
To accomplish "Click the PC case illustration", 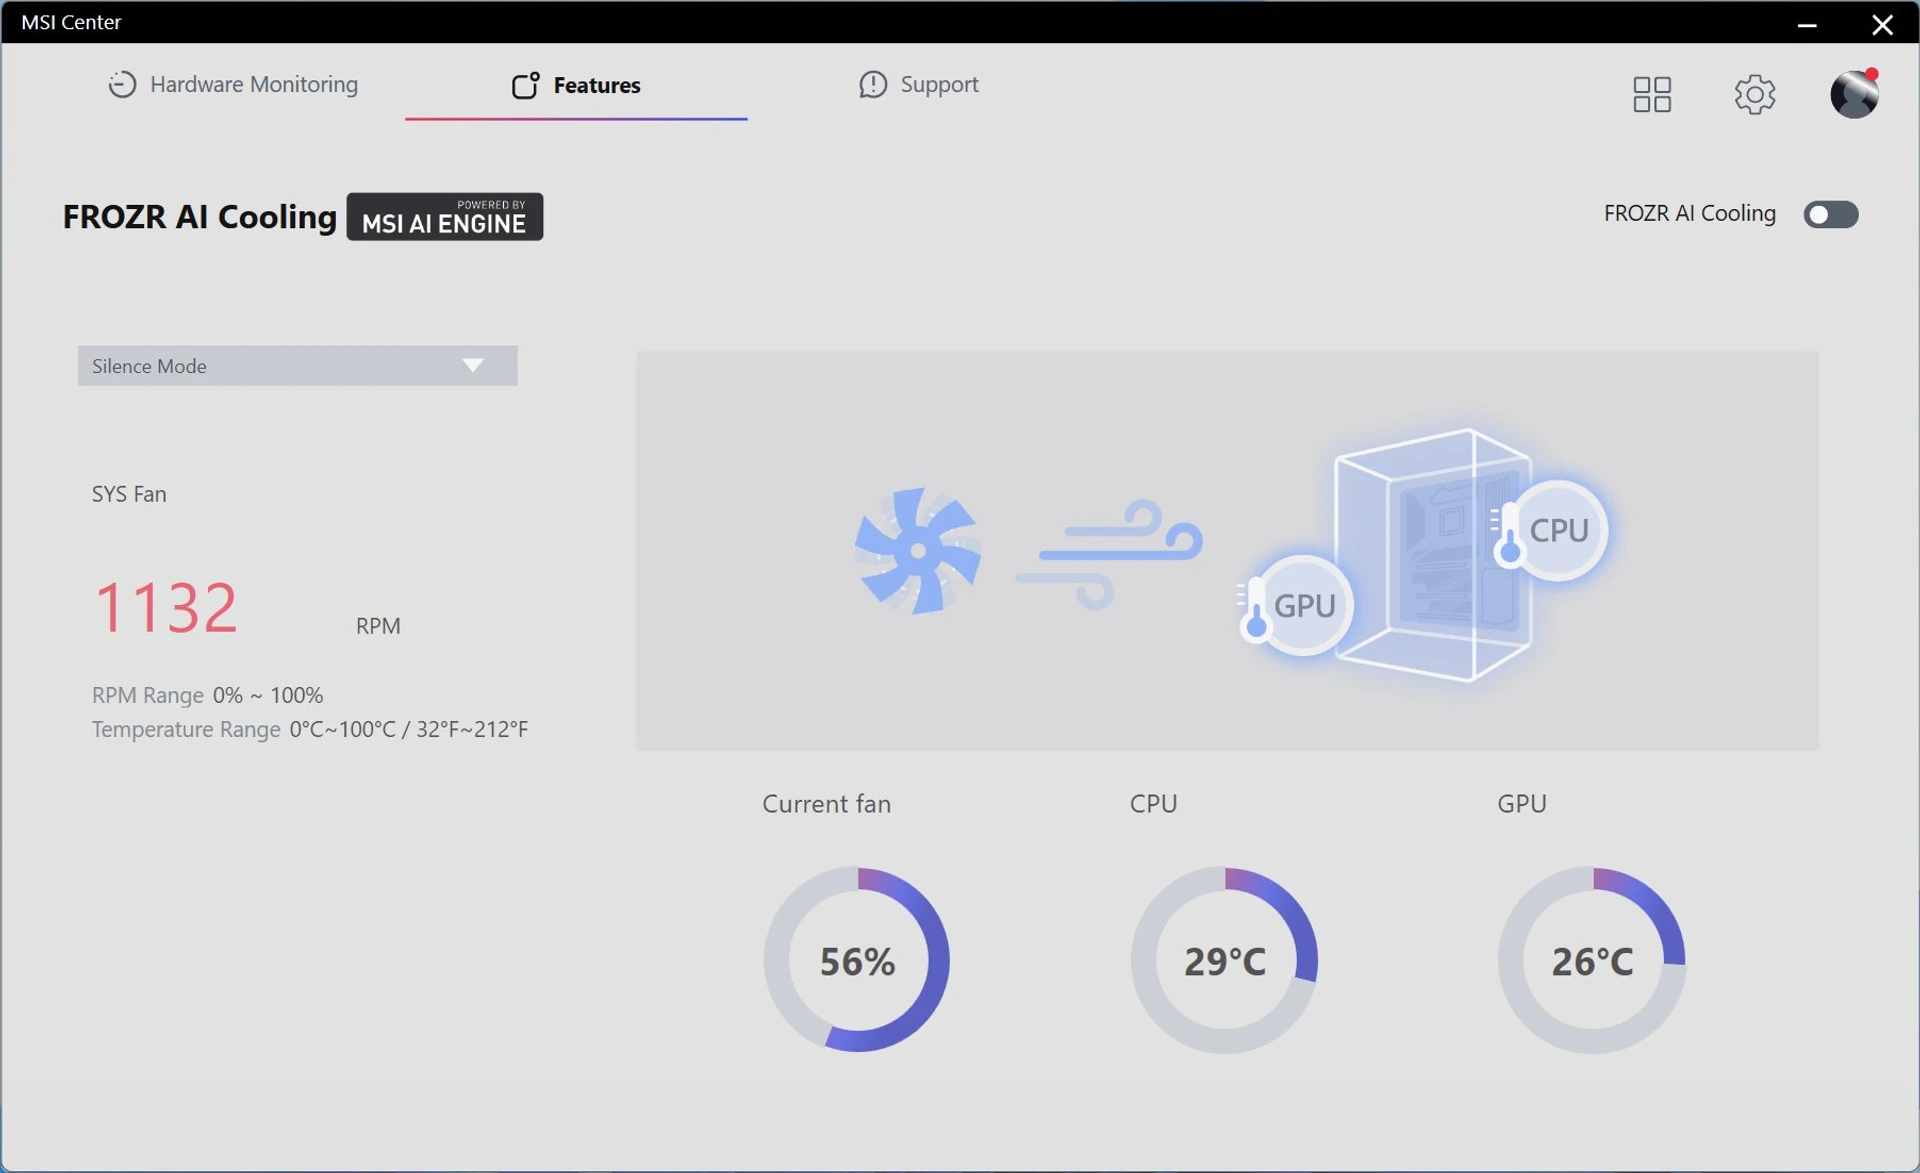I will pyautogui.click(x=1432, y=555).
